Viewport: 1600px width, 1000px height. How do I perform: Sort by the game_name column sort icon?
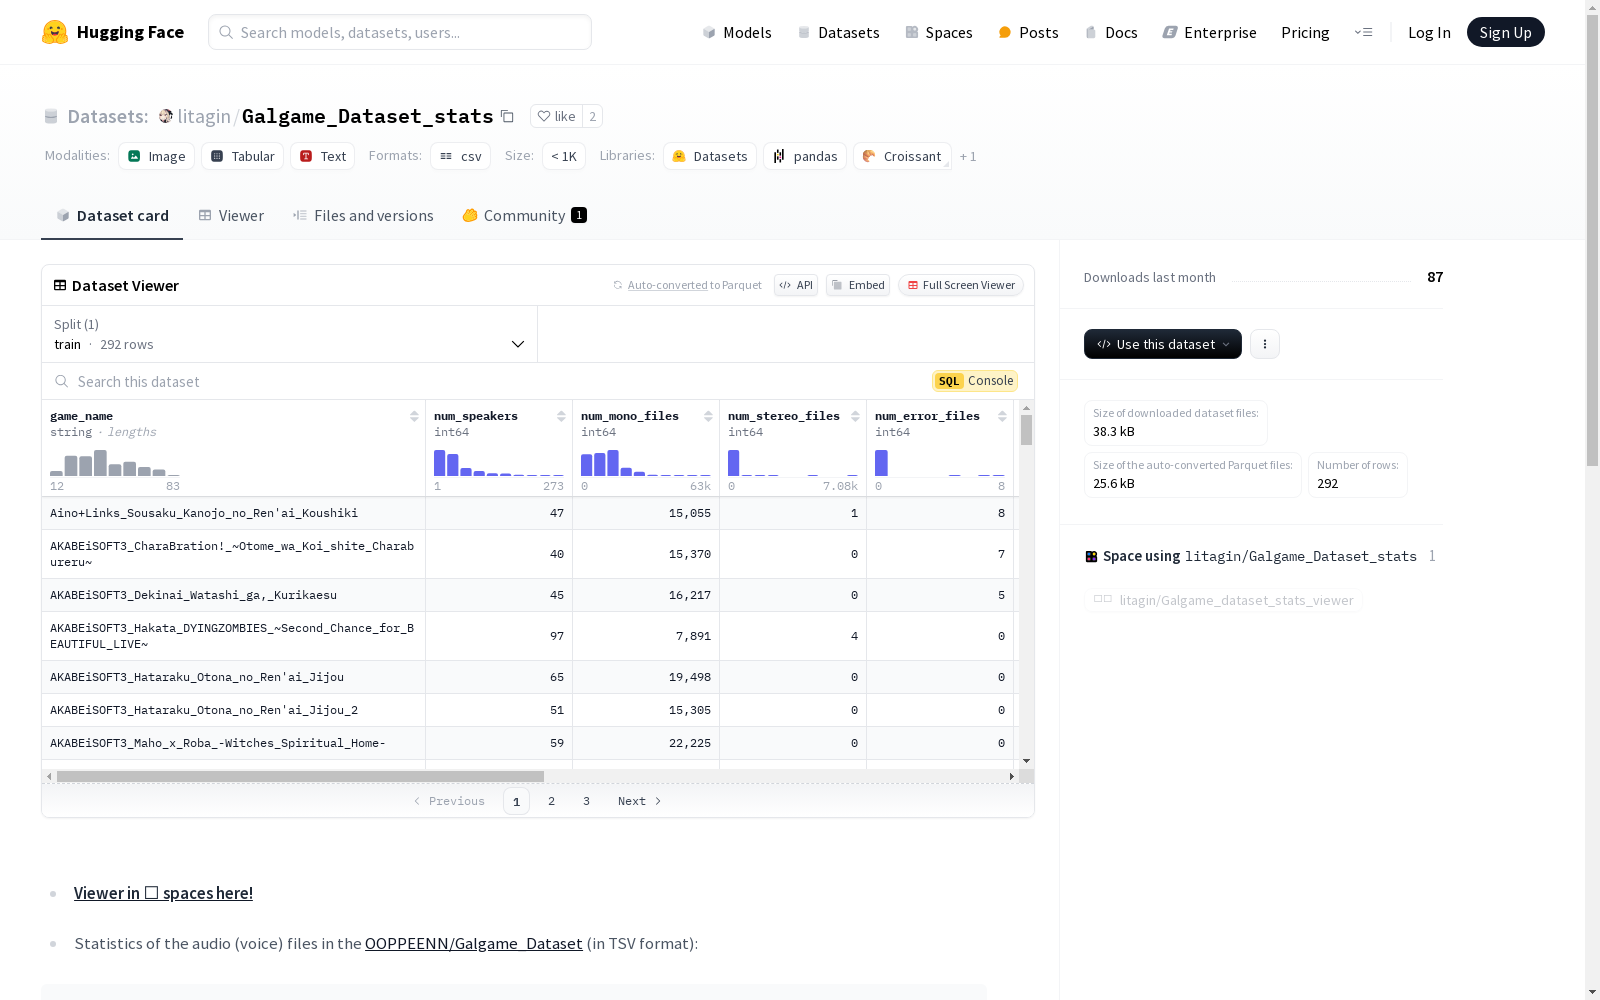(x=414, y=416)
